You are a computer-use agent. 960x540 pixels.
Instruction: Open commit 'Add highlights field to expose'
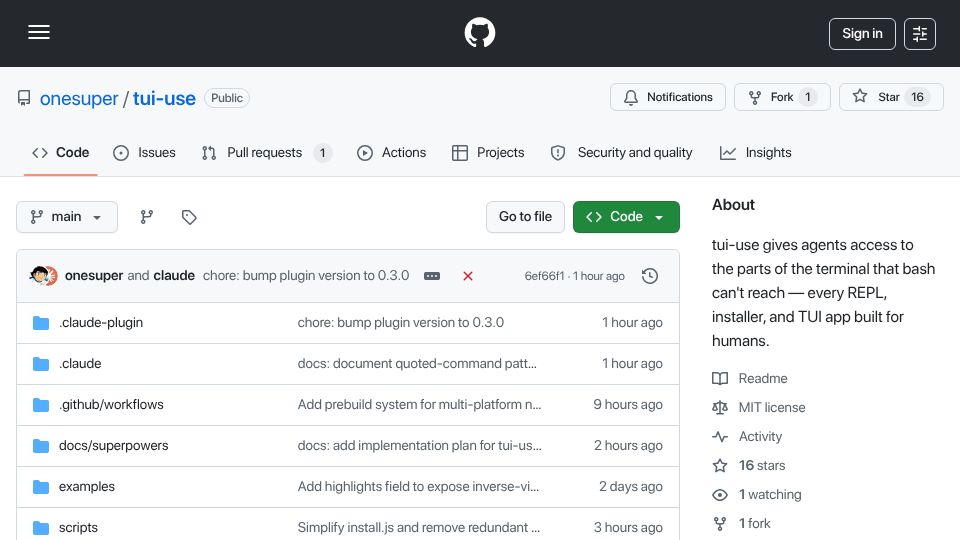[418, 487]
